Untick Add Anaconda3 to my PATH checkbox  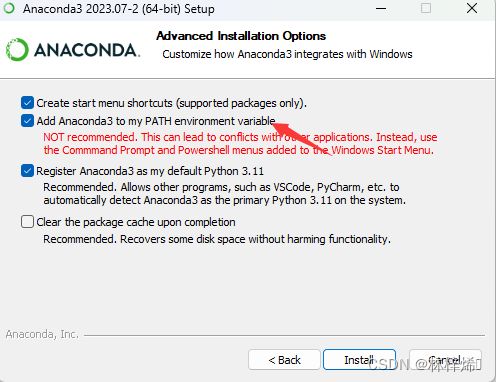(x=27, y=121)
